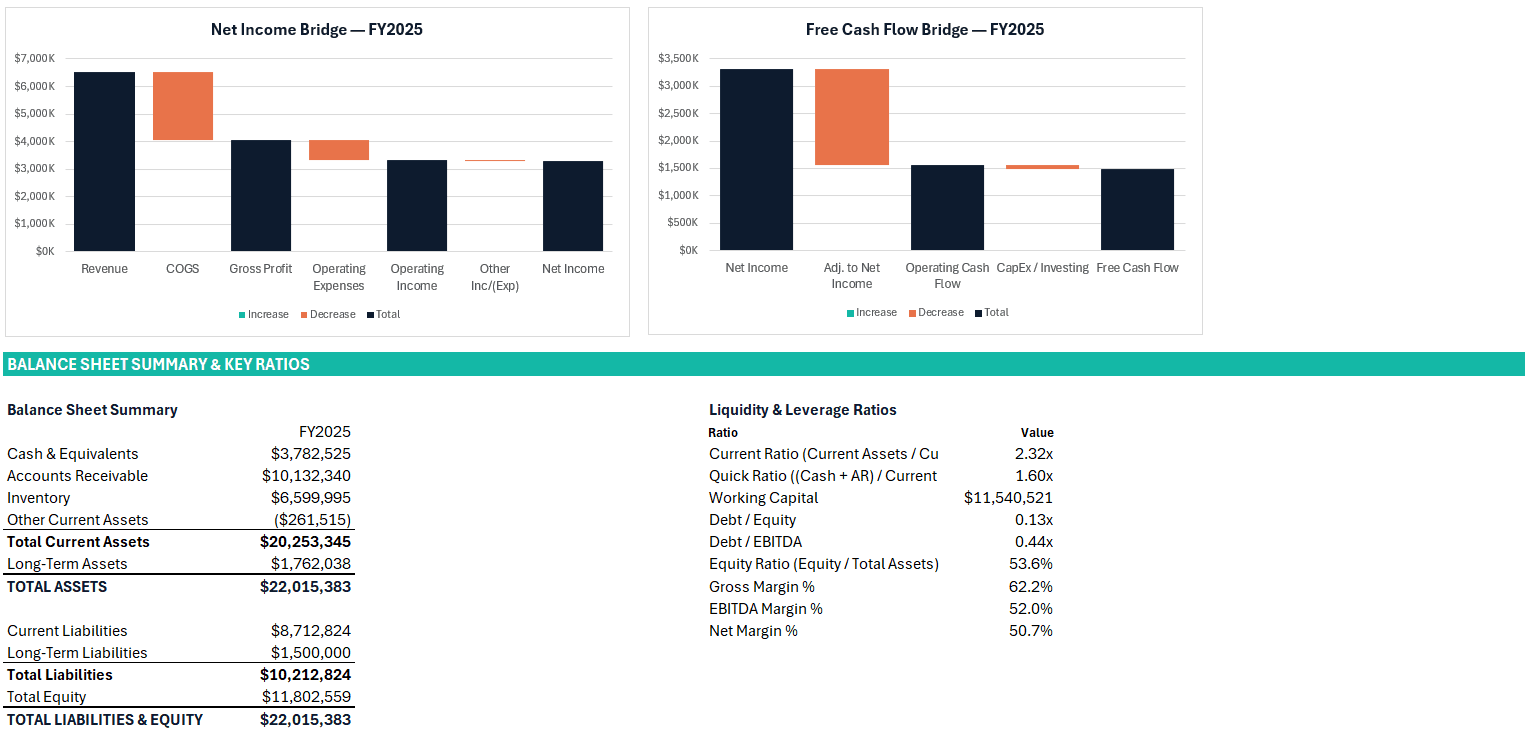Select the Debt / Equity label cell
This screenshot has height=739, width=1532.
[x=753, y=520]
